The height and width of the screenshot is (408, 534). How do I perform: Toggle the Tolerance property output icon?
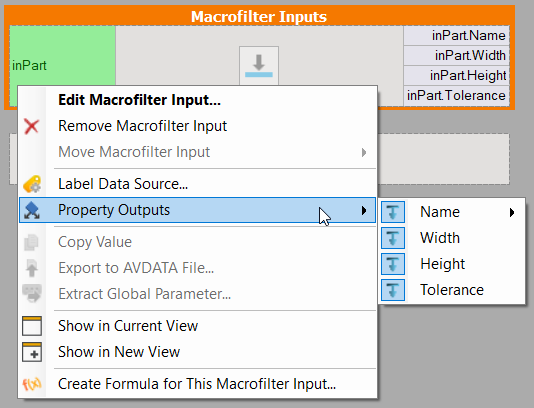tap(393, 290)
